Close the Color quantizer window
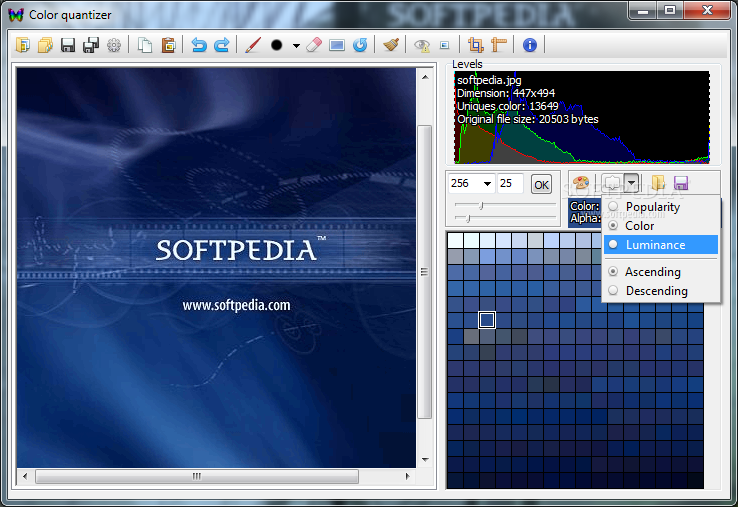Image resolution: width=738 pixels, height=507 pixels. pyautogui.click(x=707, y=10)
